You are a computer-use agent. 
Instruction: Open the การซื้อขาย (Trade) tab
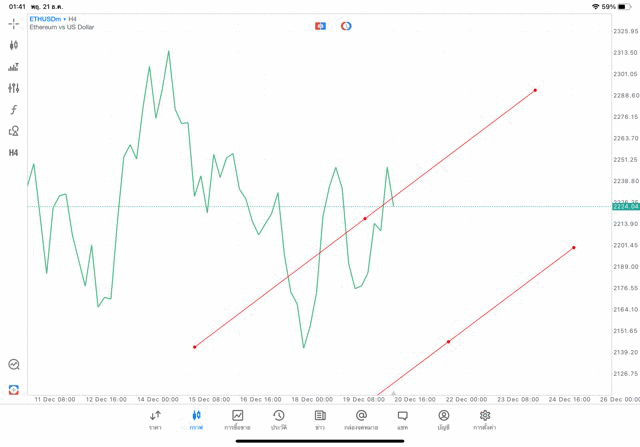(x=237, y=419)
